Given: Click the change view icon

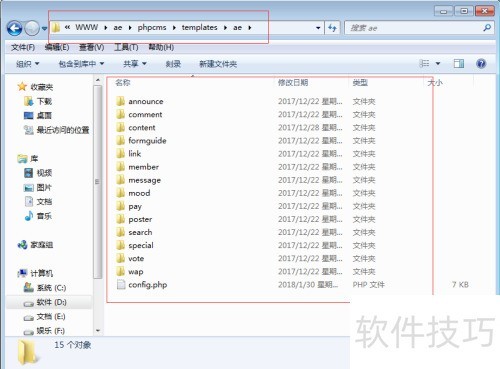Looking at the screenshot, I should pyautogui.click(x=424, y=63).
